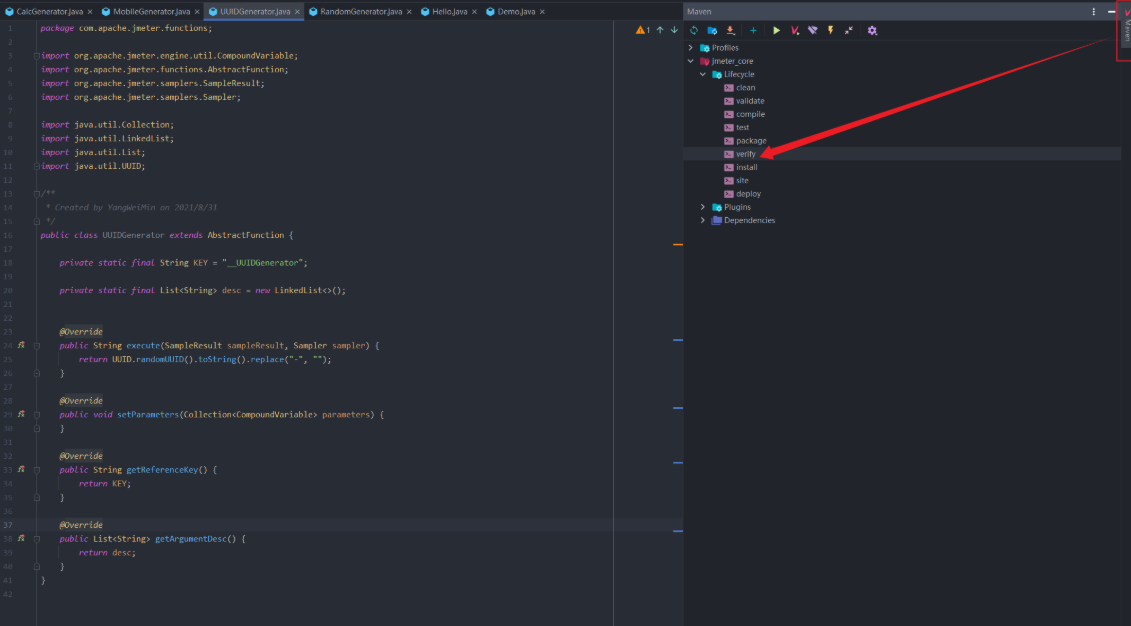Viewport: 1131px width, 626px height.
Task: Click the Dependencies library icon
Action: tap(717, 221)
